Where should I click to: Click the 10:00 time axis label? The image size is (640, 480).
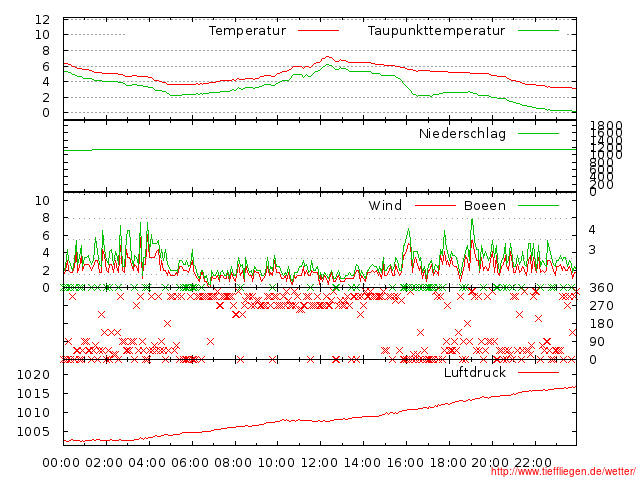(276, 463)
